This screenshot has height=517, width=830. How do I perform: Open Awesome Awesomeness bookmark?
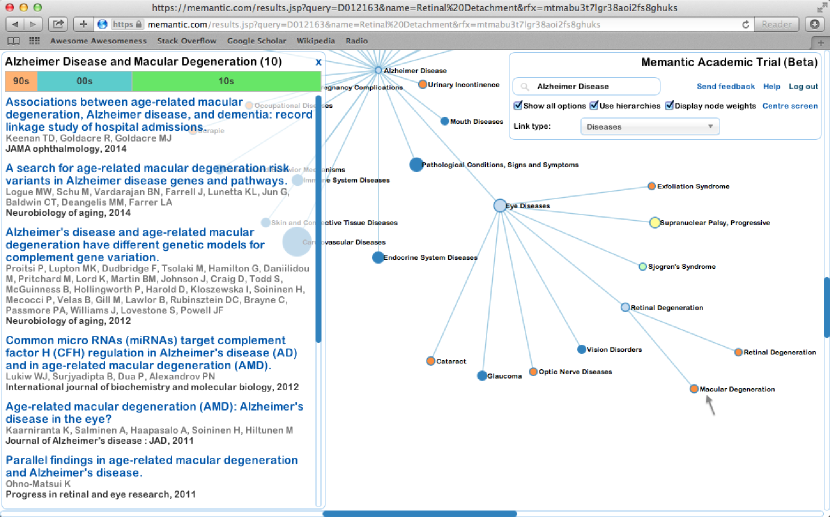point(98,41)
